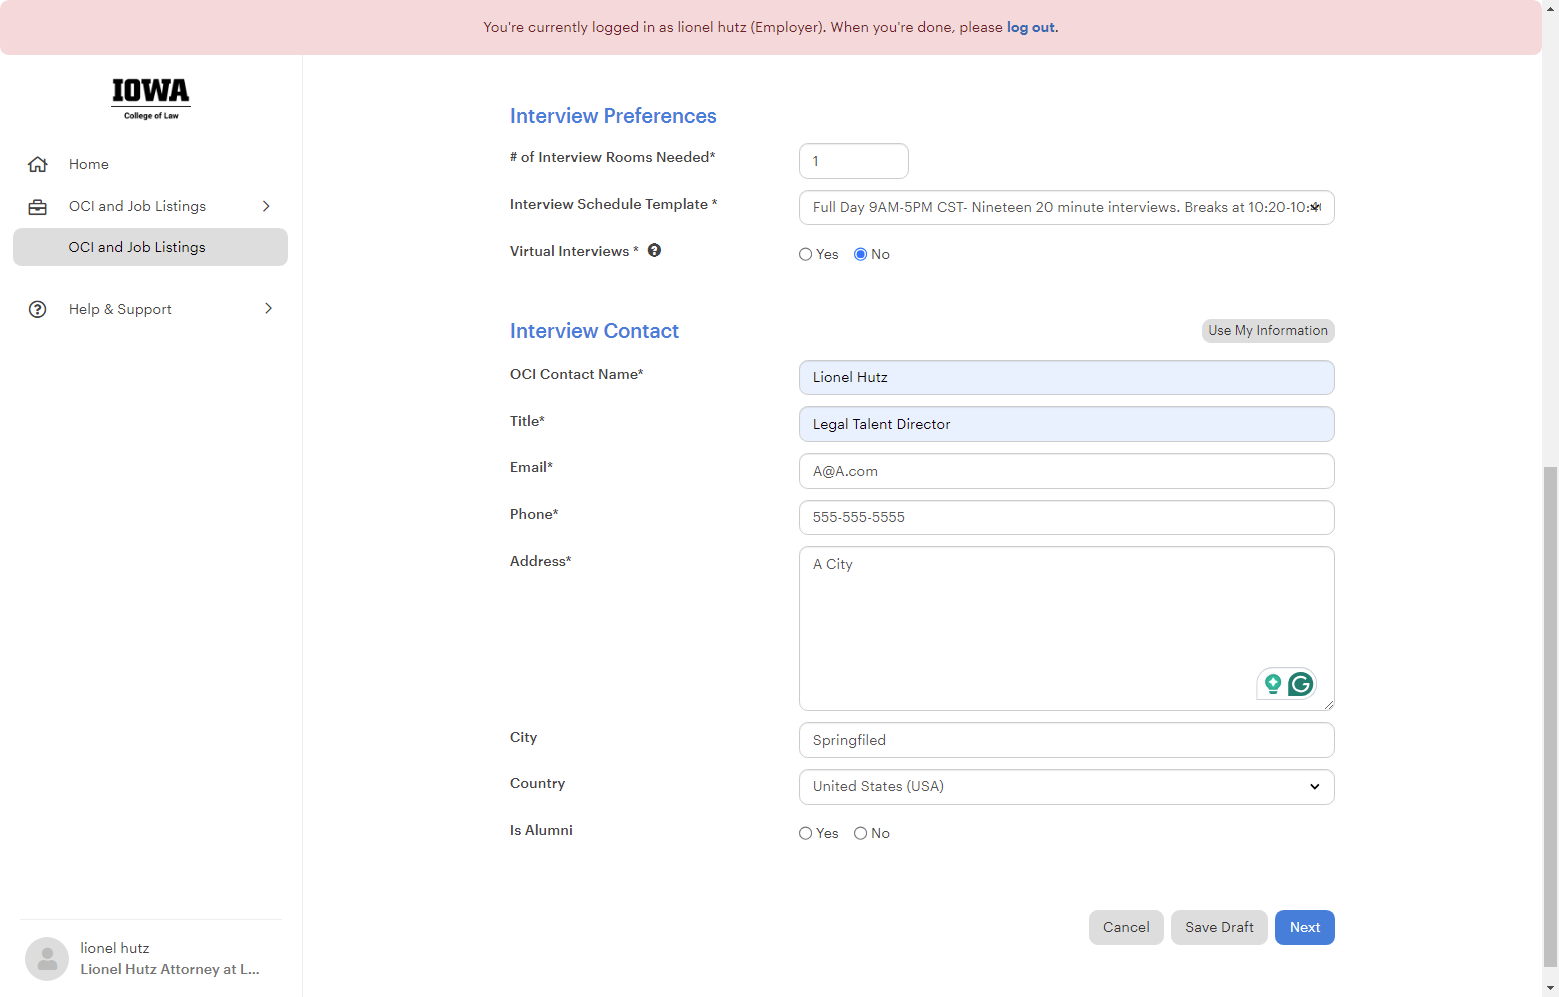Open Help & Support menu
This screenshot has width=1559, height=997.
pyautogui.click(x=120, y=309)
